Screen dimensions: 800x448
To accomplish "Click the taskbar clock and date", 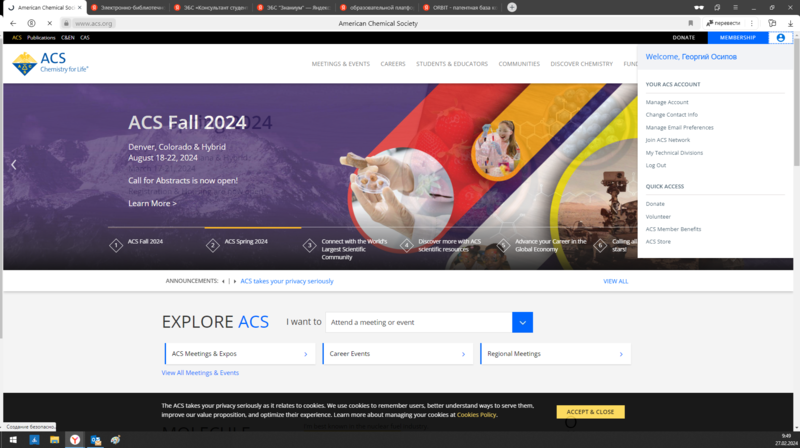I will point(786,440).
